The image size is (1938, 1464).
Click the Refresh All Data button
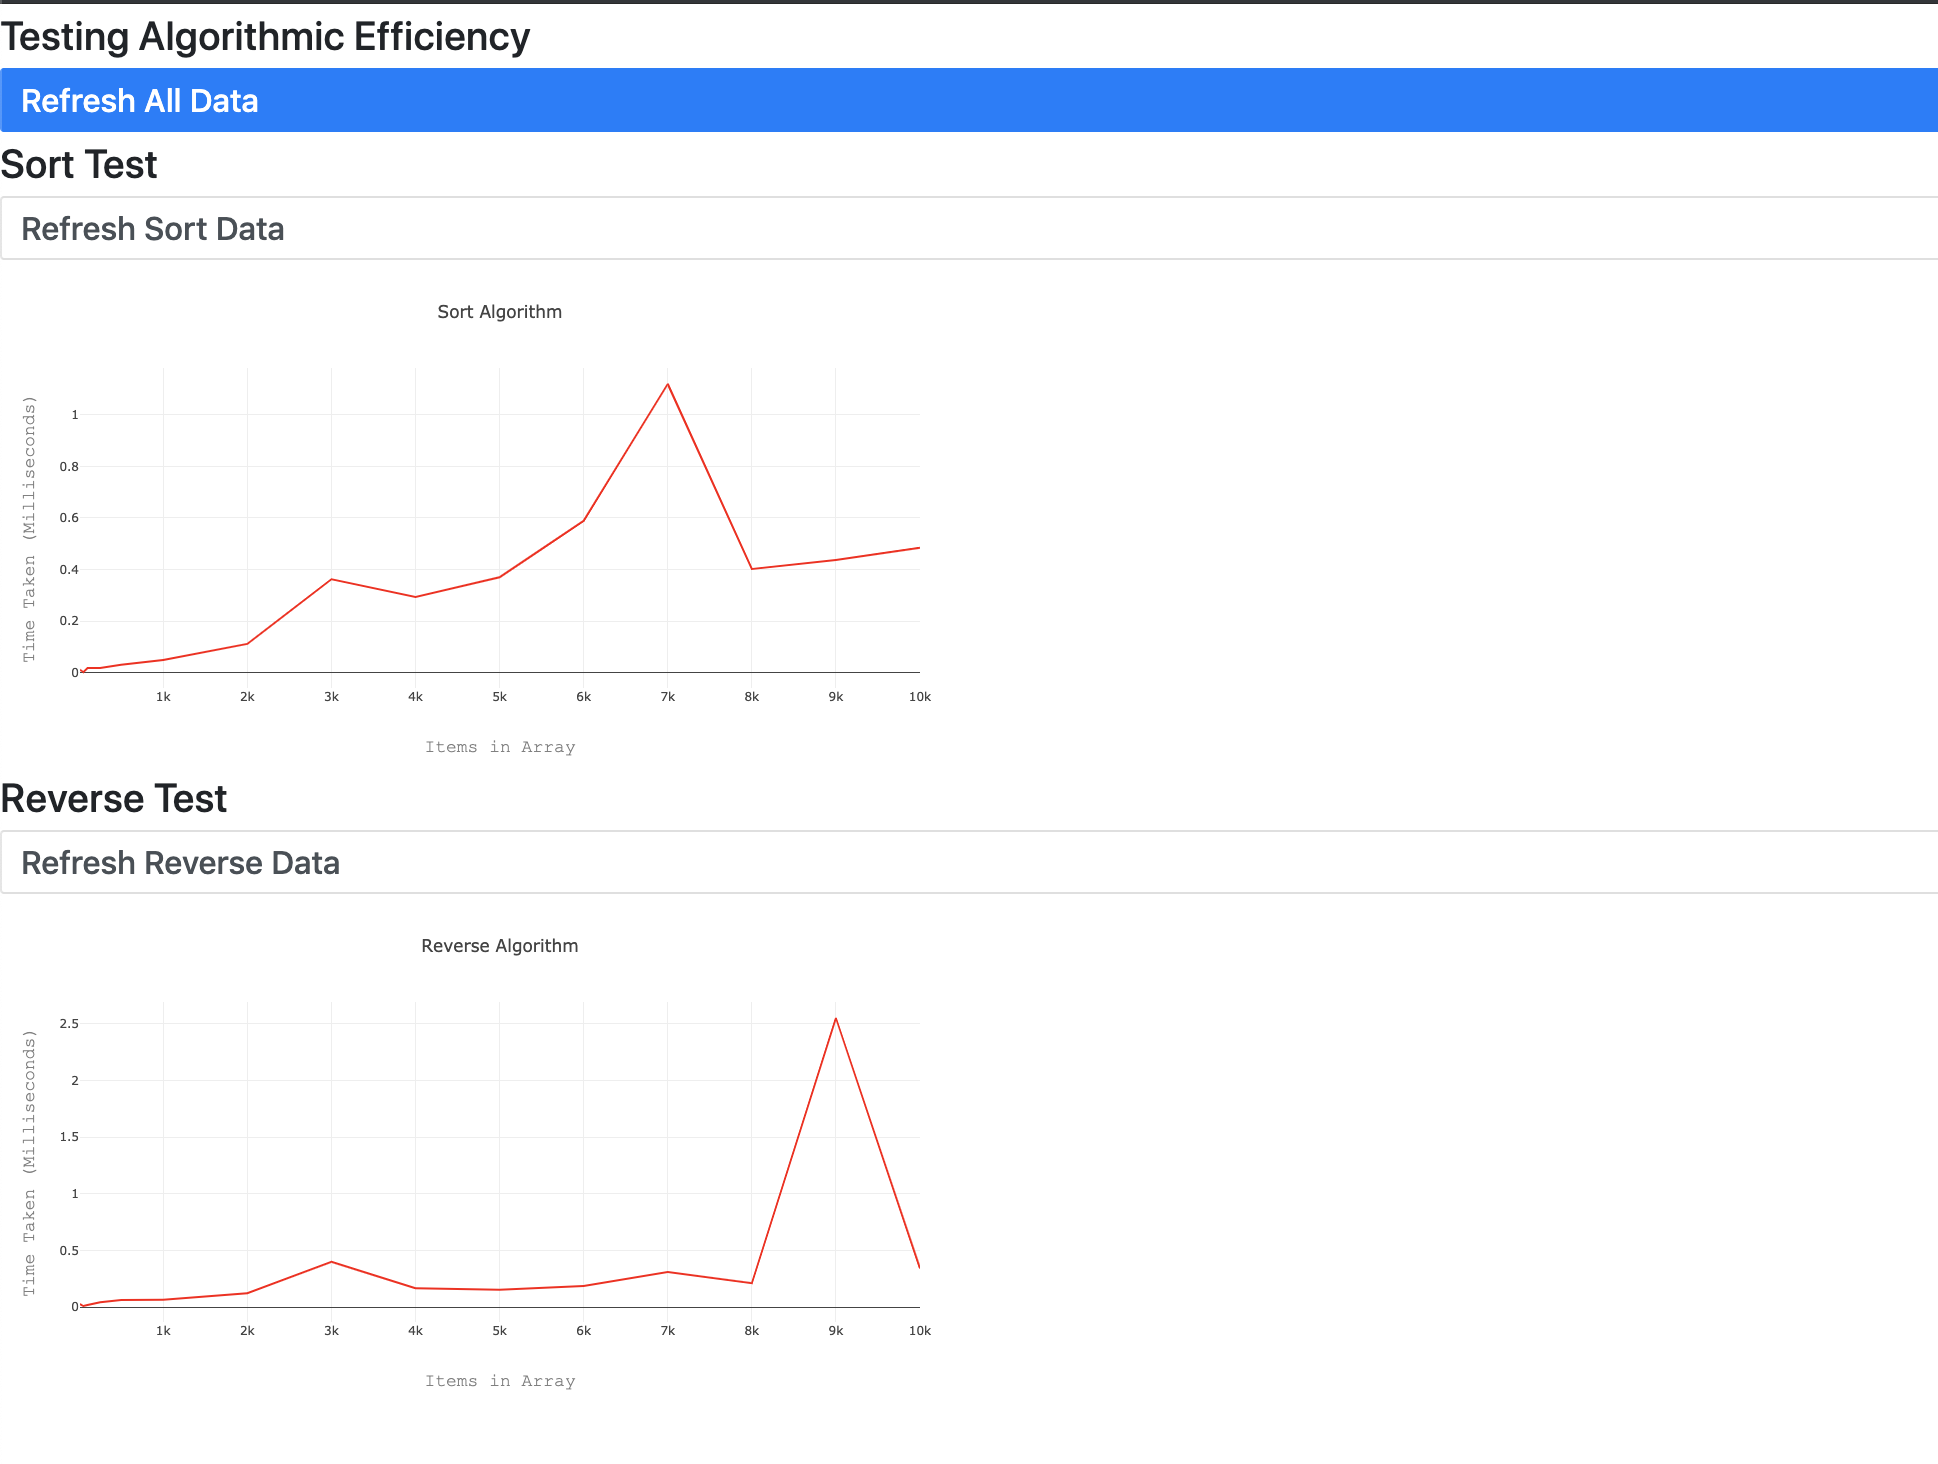click(968, 100)
